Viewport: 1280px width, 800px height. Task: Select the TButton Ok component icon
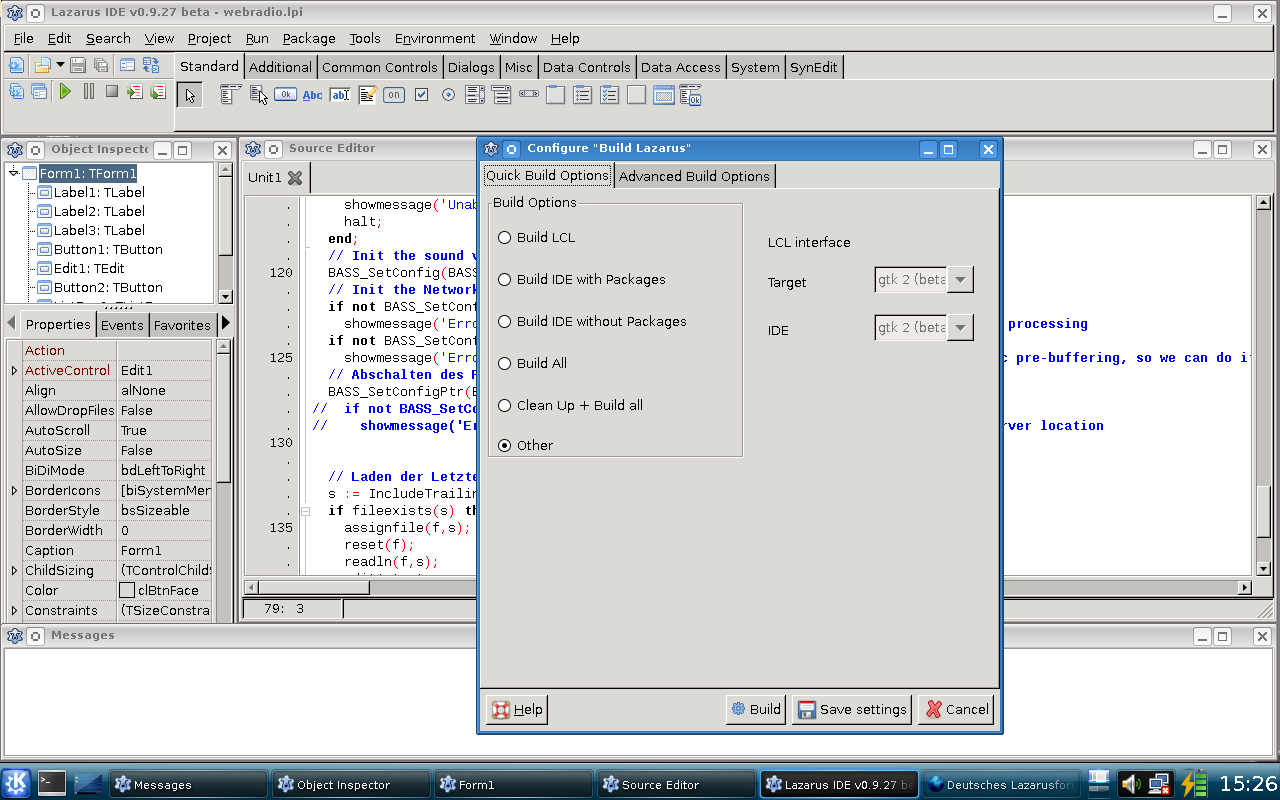pyautogui.click(x=286, y=95)
